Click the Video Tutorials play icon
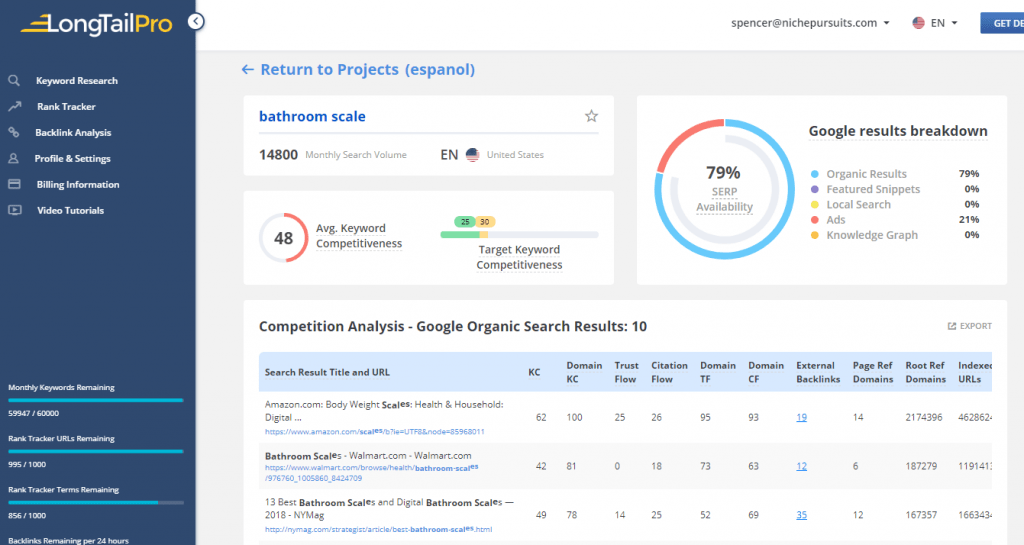 coord(14,210)
